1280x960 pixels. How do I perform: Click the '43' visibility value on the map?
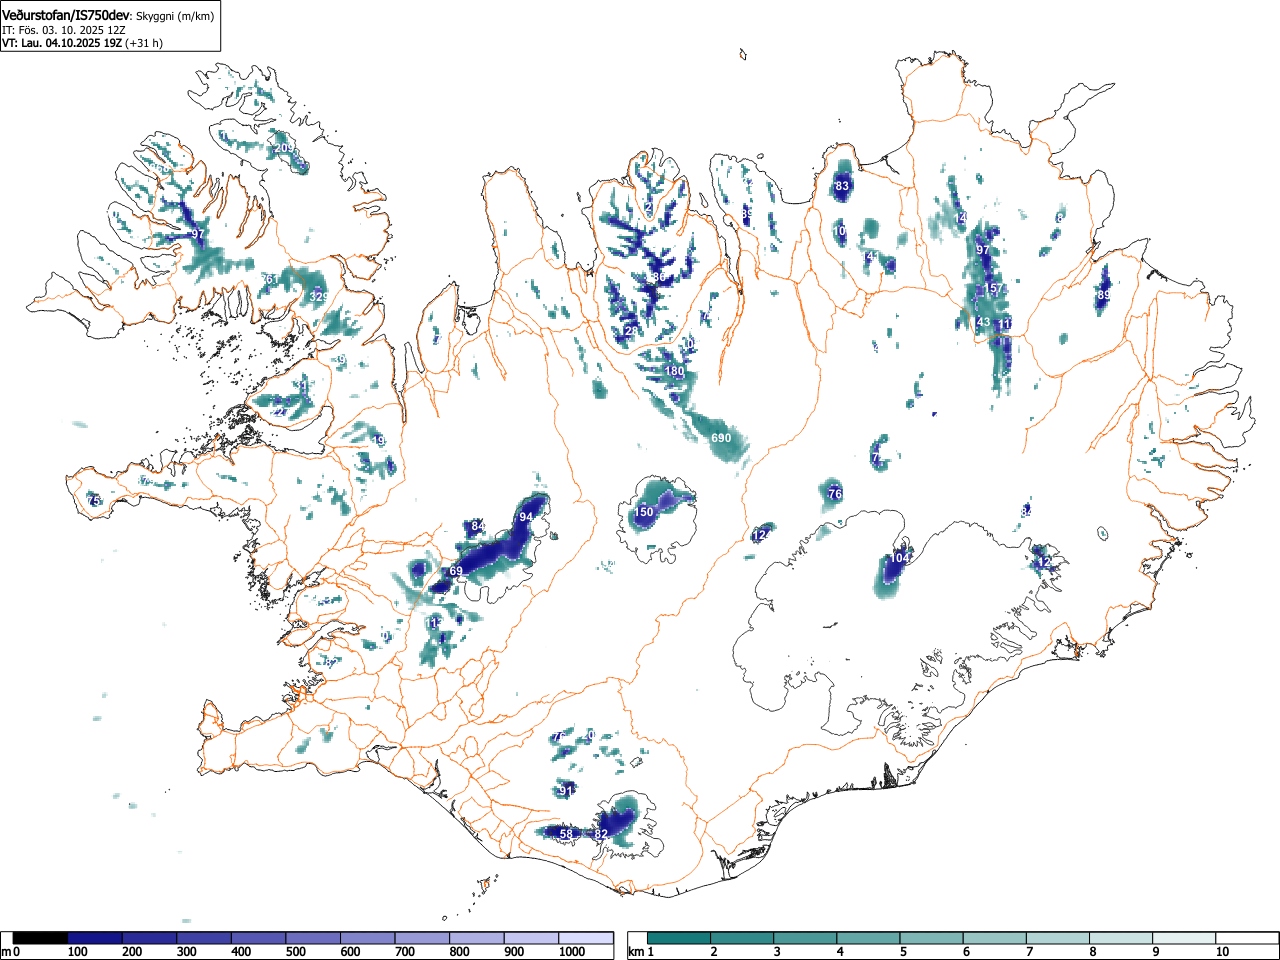(983, 322)
